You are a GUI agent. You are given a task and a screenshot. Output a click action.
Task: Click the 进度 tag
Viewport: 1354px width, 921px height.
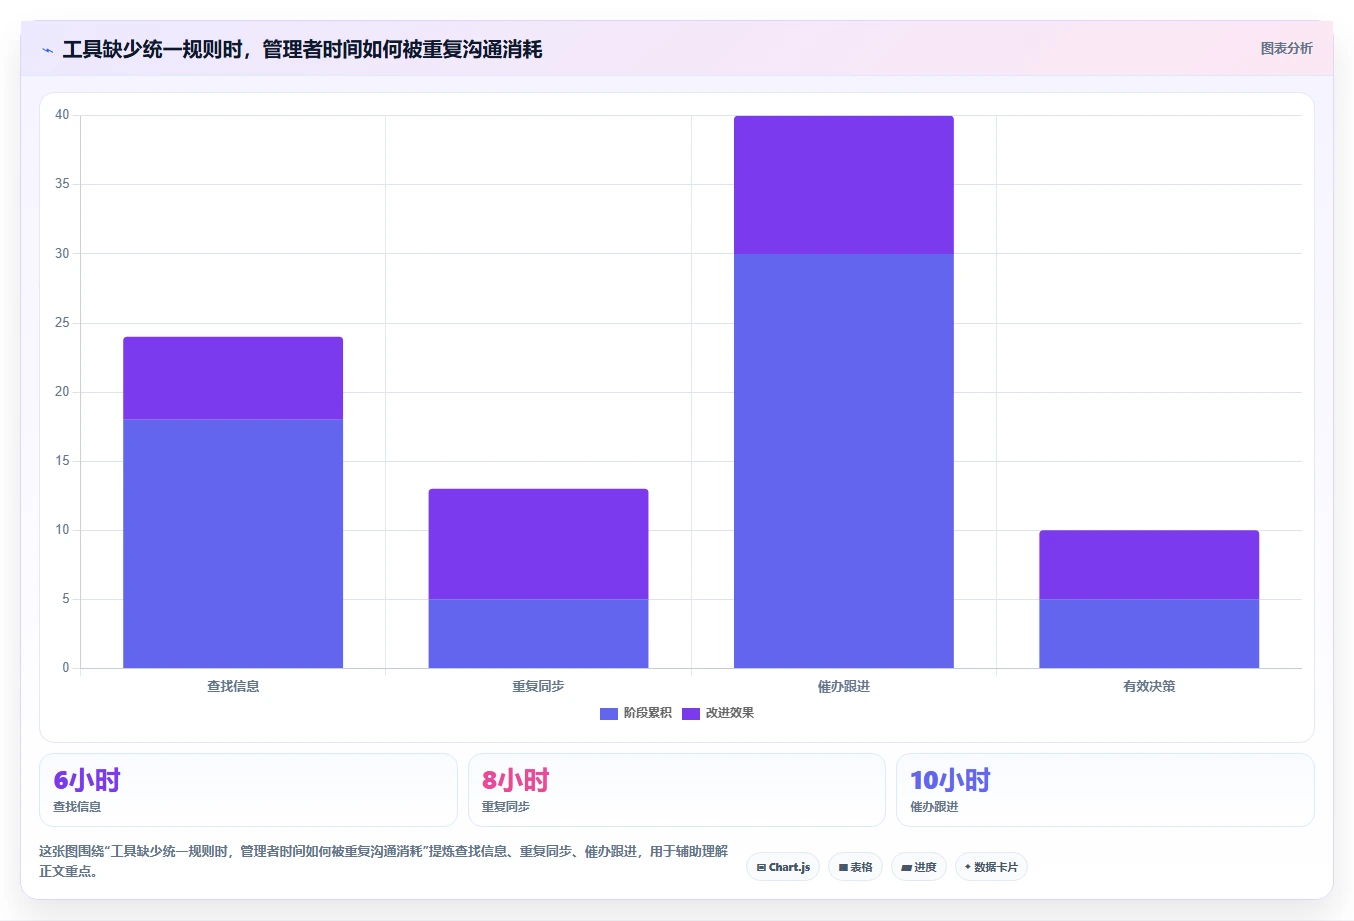click(x=919, y=867)
